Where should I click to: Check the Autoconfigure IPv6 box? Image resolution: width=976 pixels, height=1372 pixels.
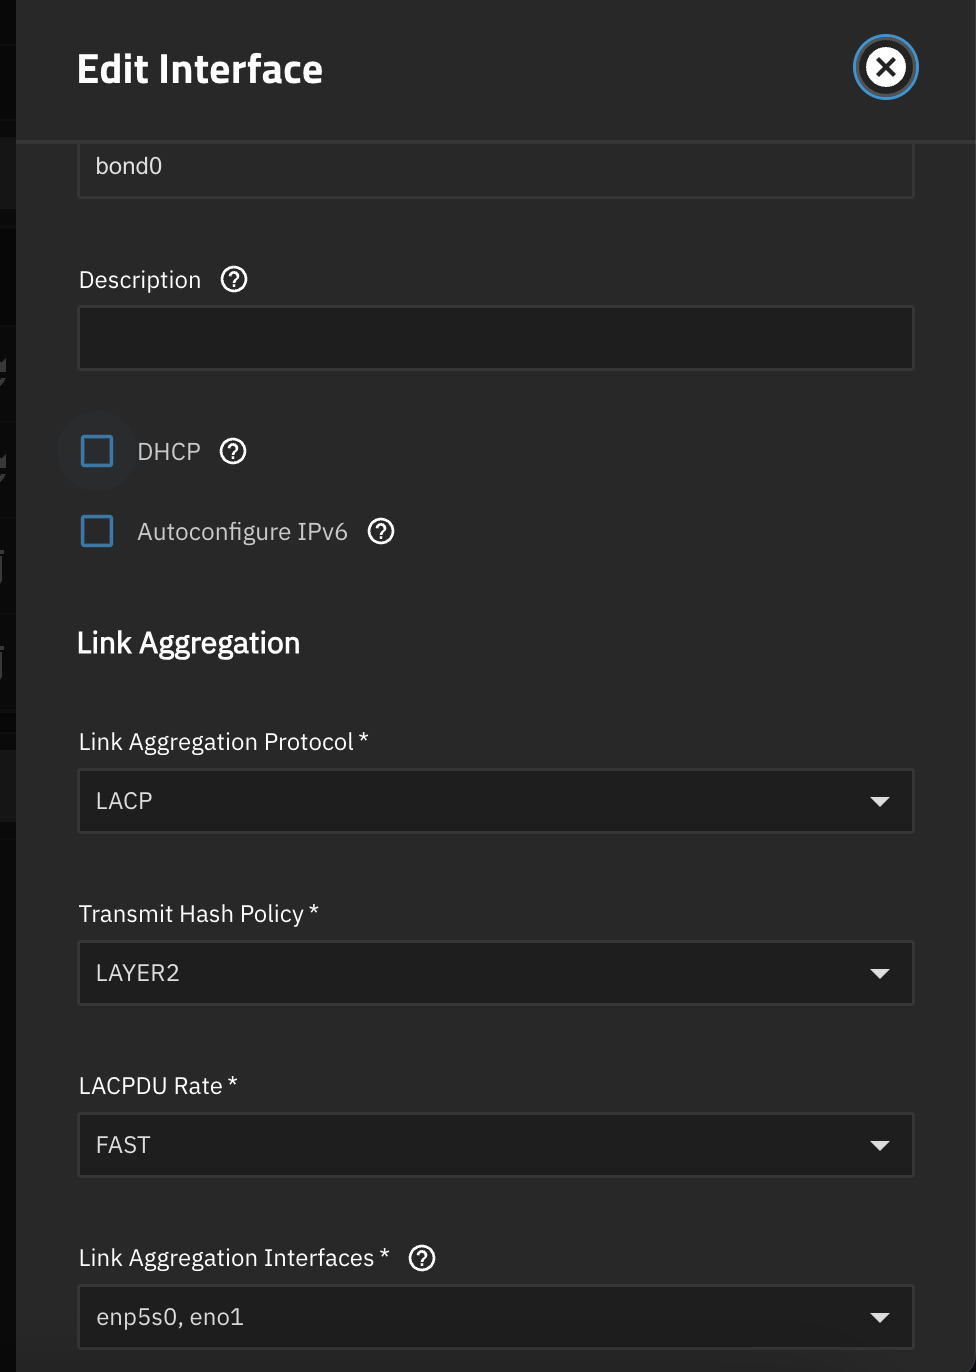[97, 531]
